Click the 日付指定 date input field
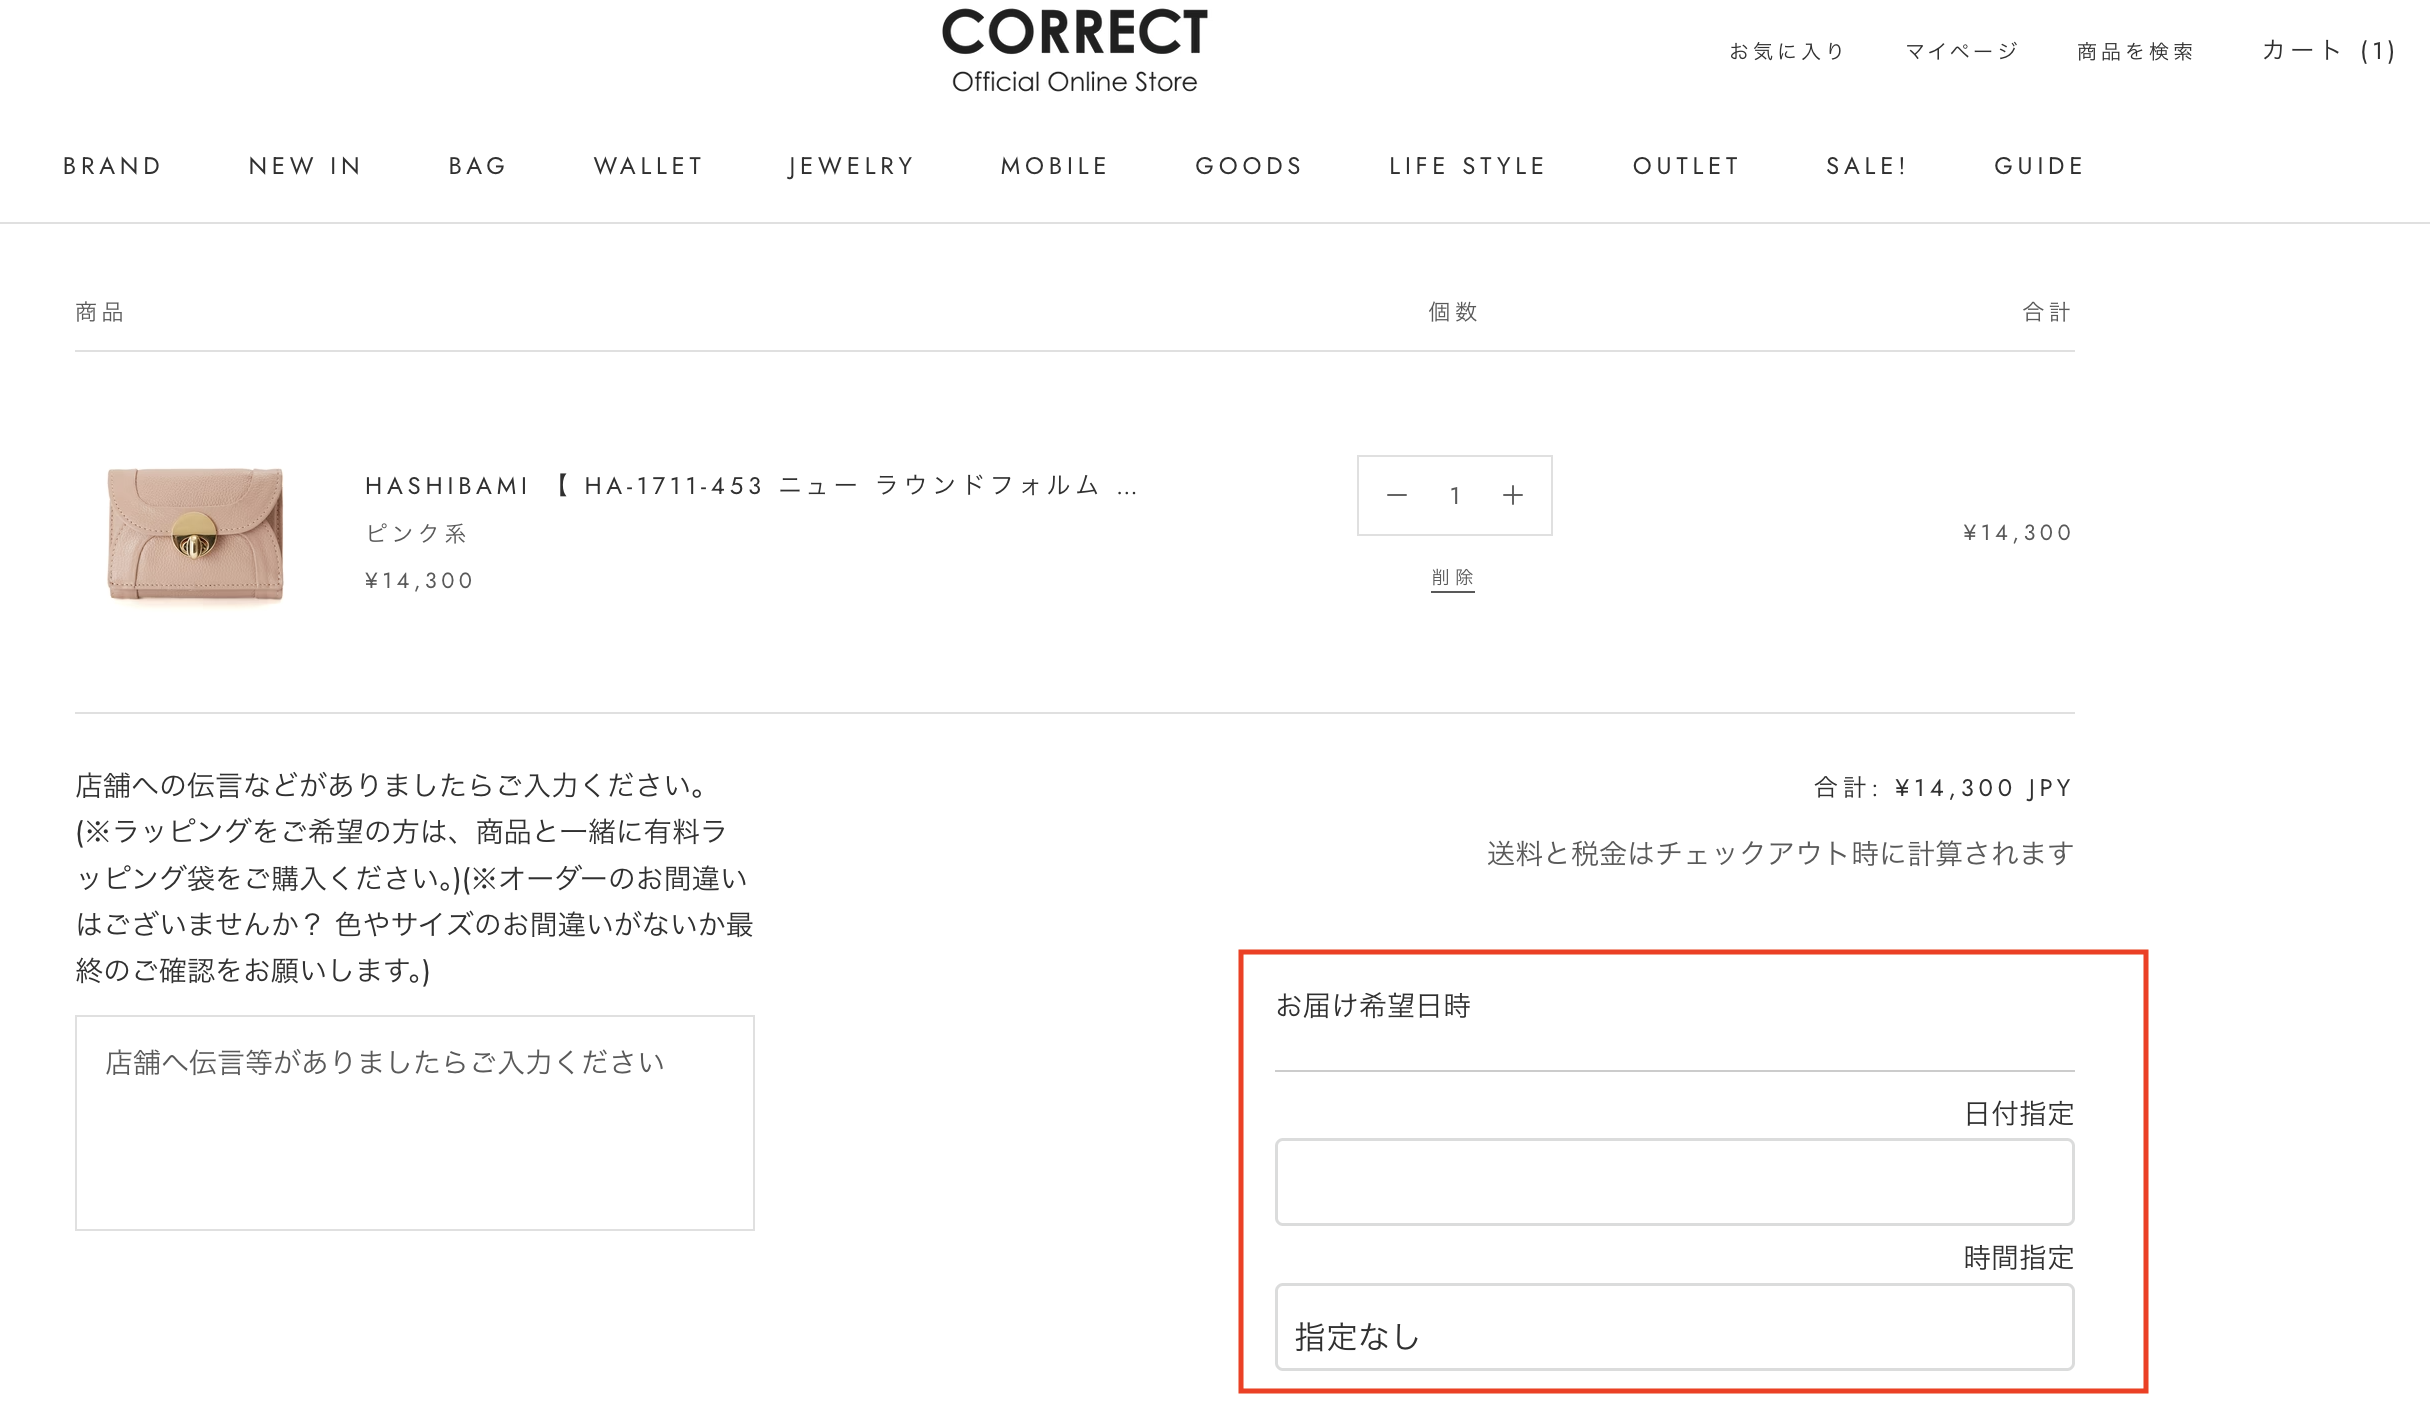The width and height of the screenshot is (2430, 1404). click(x=1673, y=1181)
